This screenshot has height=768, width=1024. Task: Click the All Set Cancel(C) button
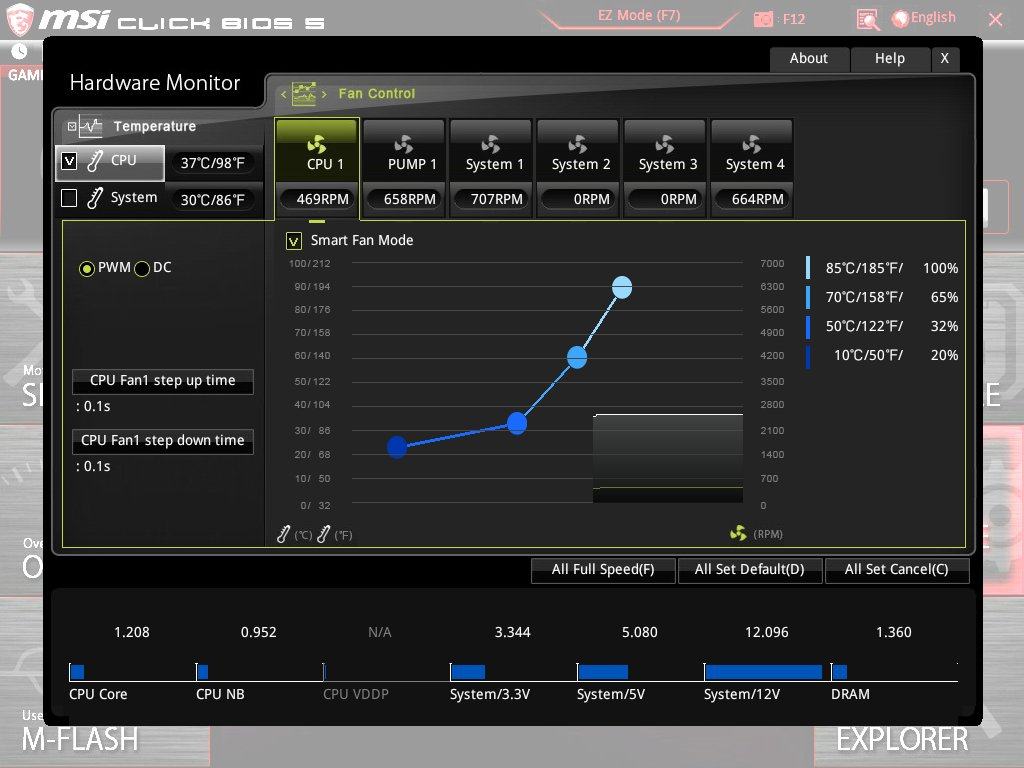click(x=897, y=569)
